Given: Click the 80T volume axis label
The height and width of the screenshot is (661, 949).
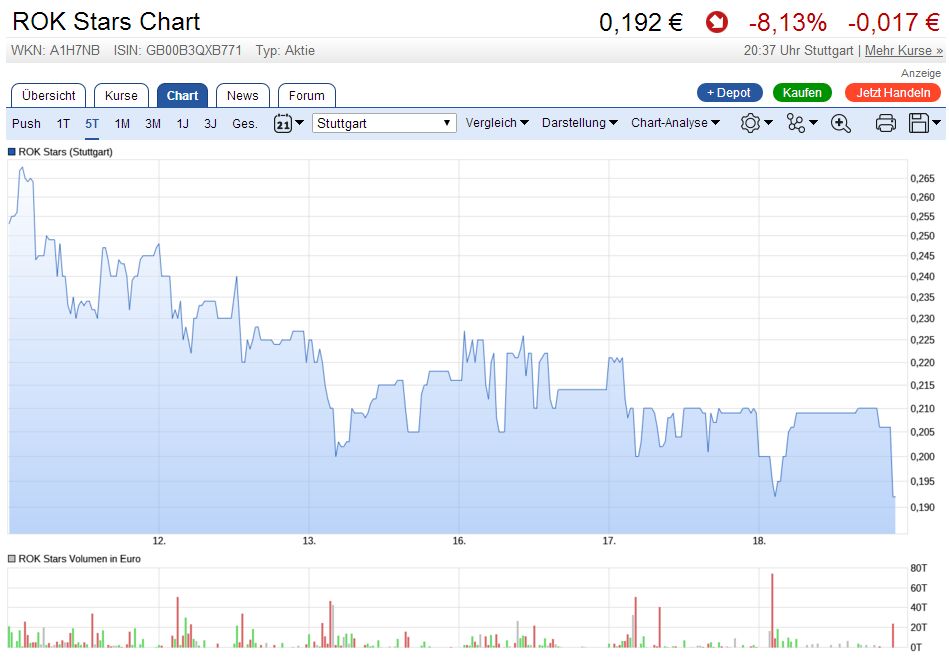Looking at the screenshot, I should coord(919,568).
